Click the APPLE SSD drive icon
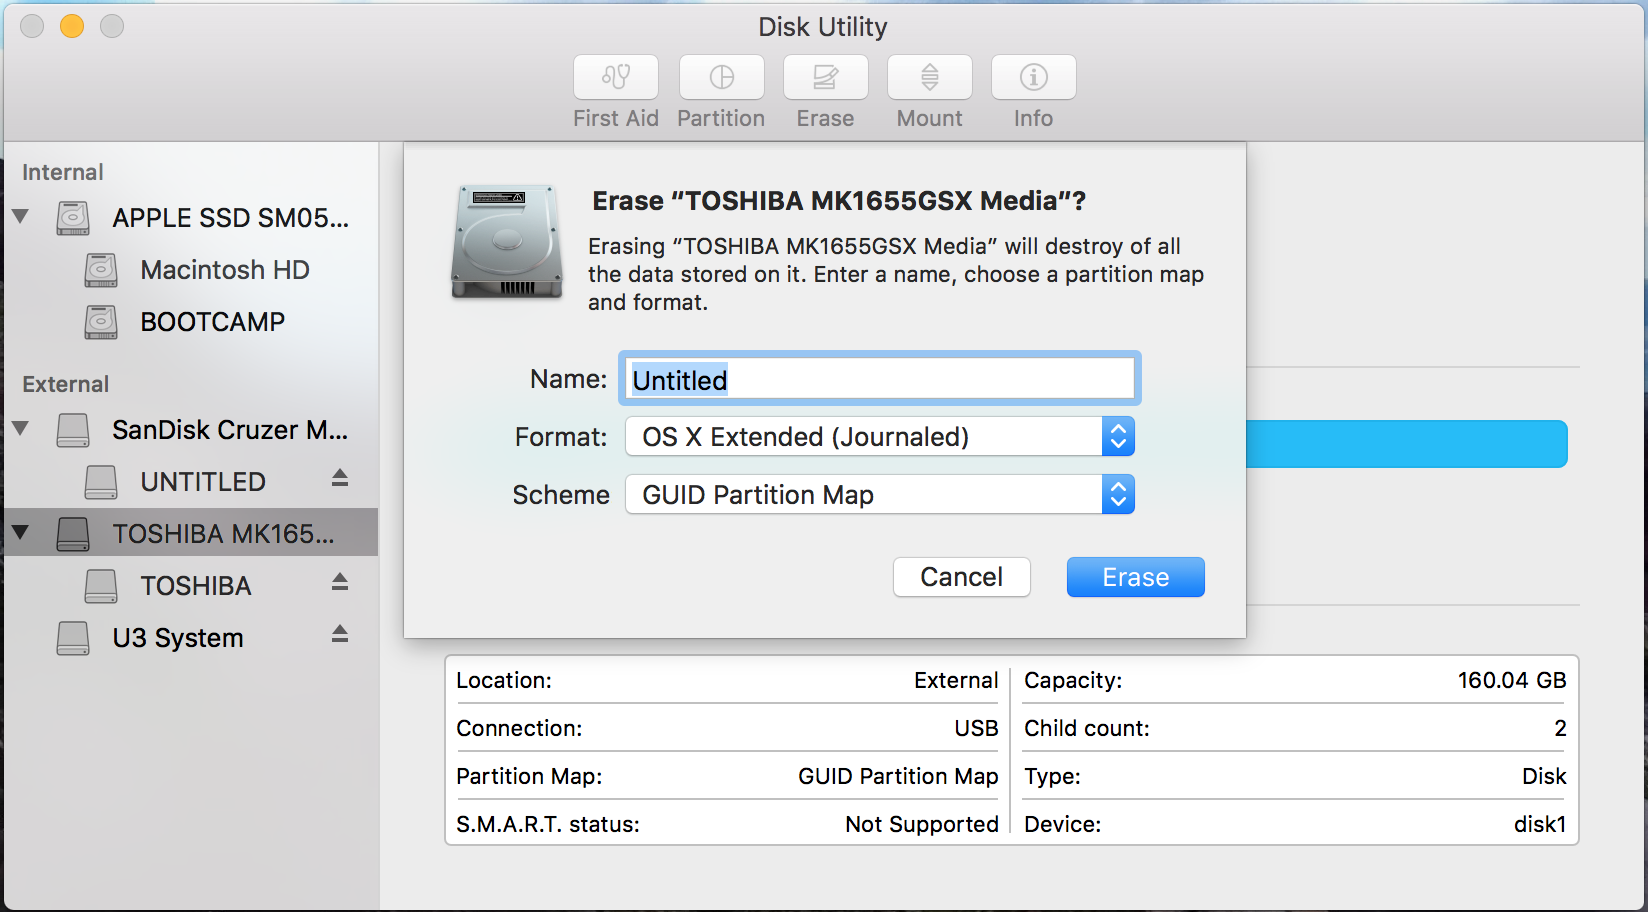 [73, 218]
